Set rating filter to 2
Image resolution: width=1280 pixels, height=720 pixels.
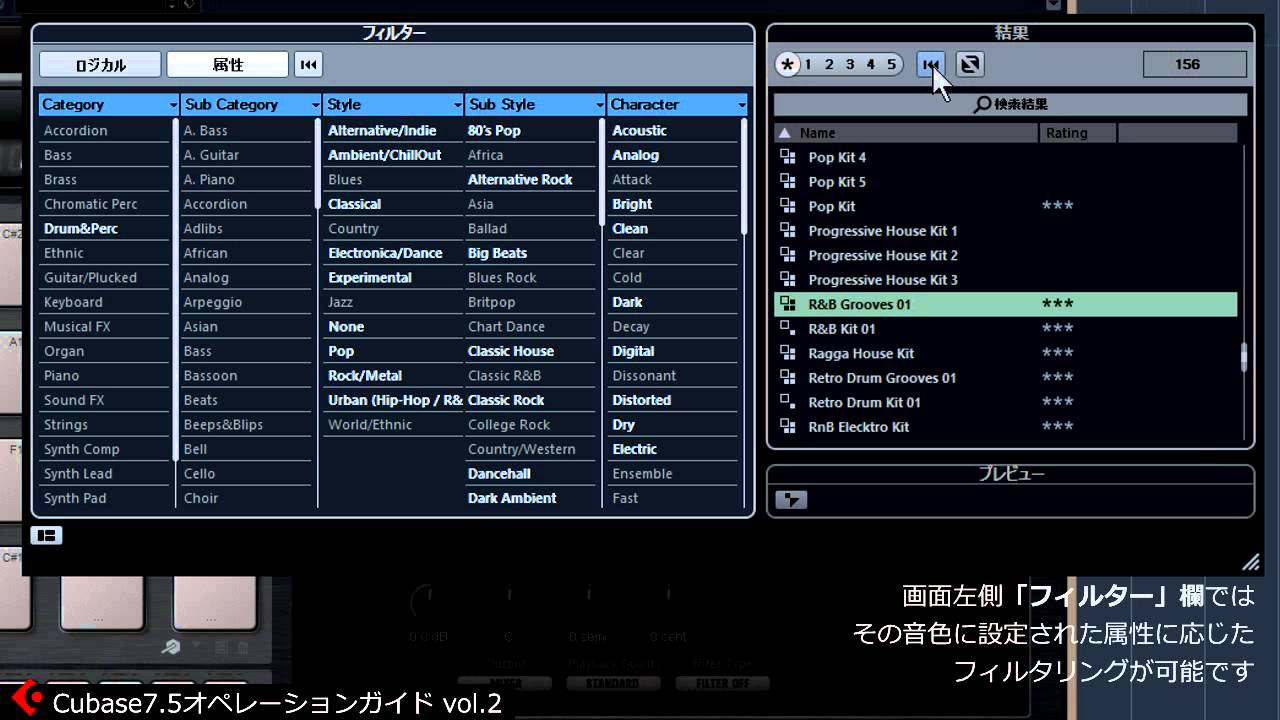pyautogui.click(x=829, y=65)
